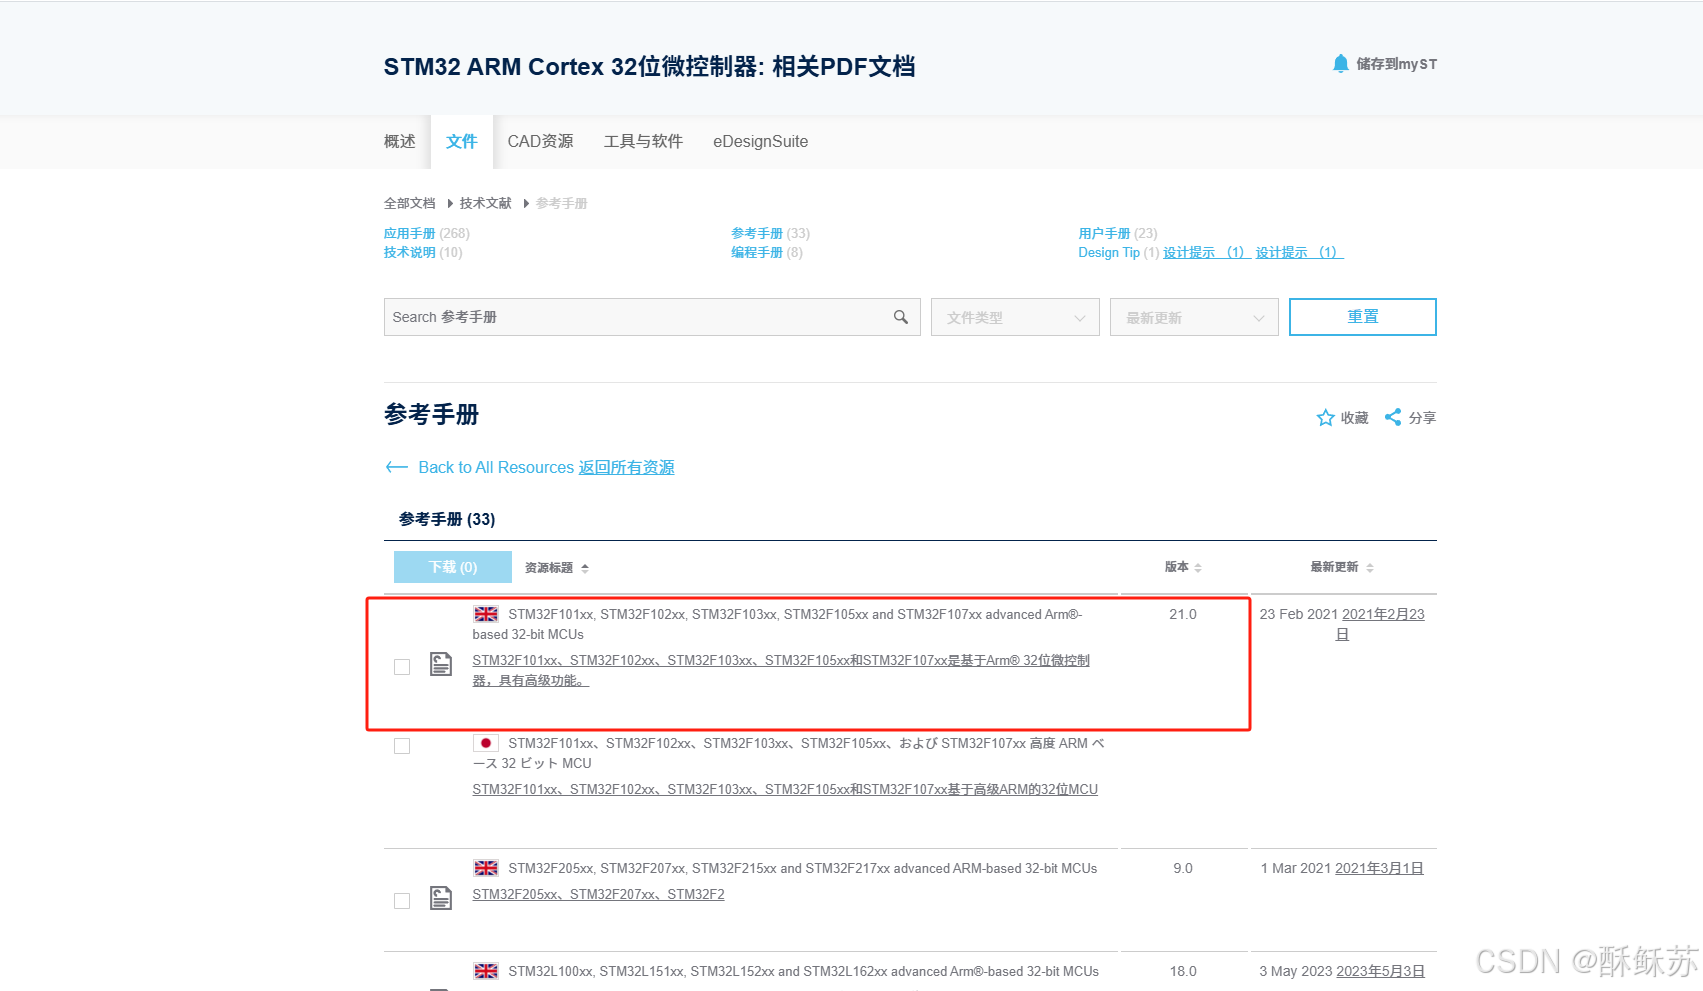The image size is (1703, 991).
Task: Click the 下载 (0) download button
Action: (x=453, y=567)
